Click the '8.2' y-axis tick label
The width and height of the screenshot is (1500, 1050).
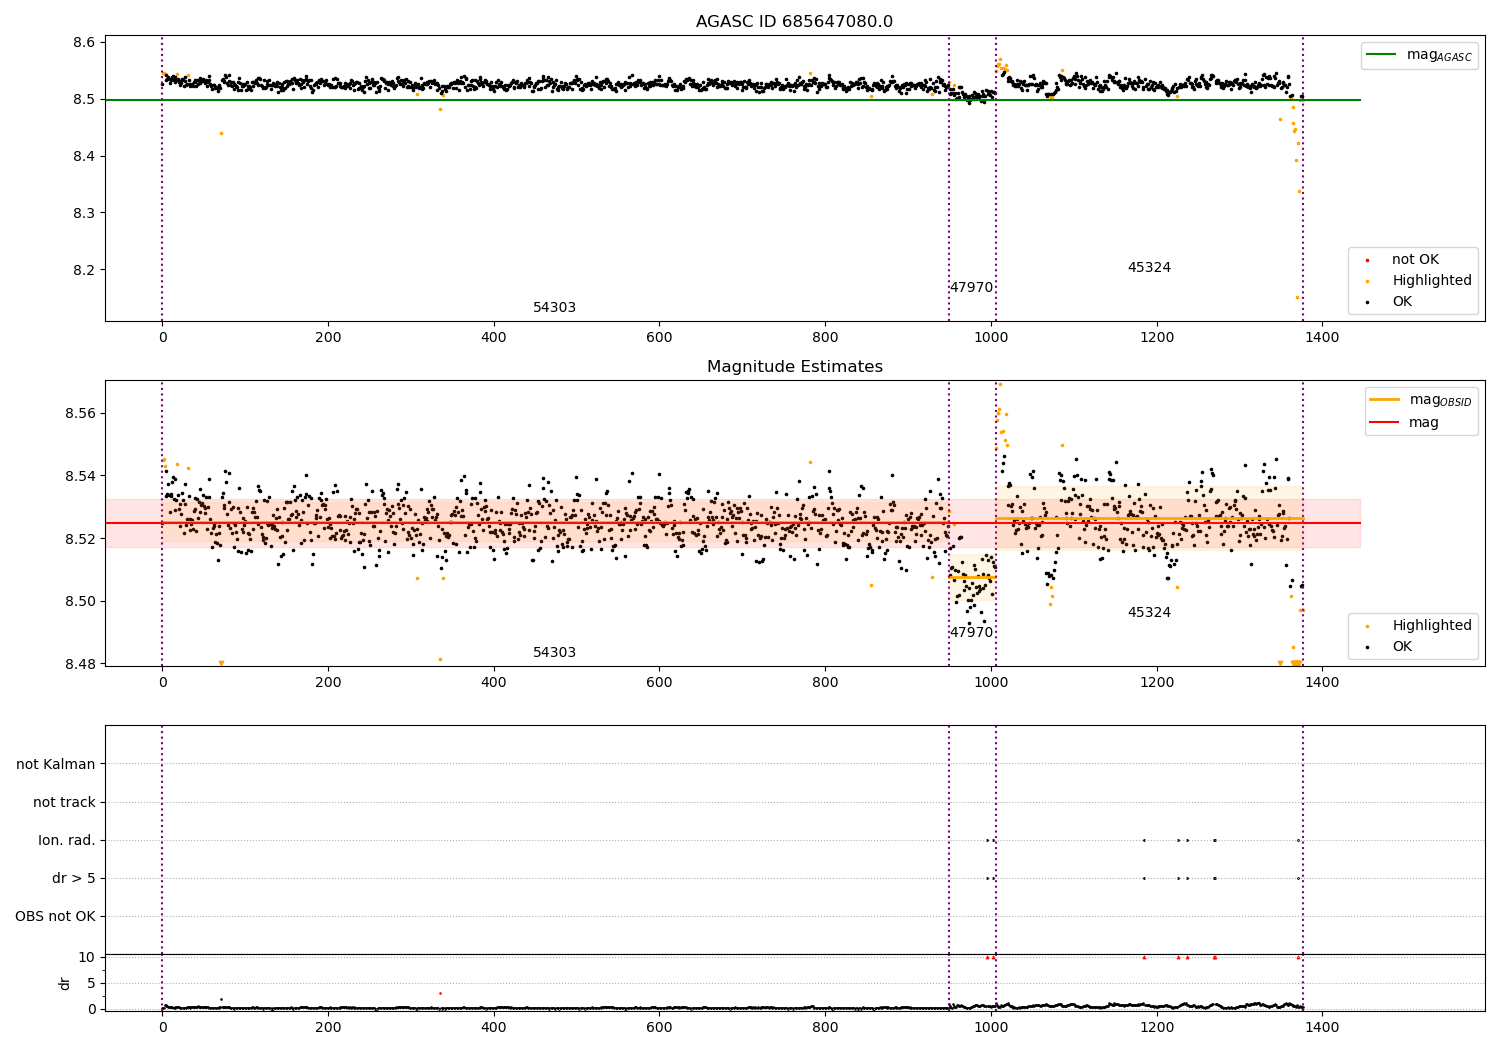tap(85, 271)
